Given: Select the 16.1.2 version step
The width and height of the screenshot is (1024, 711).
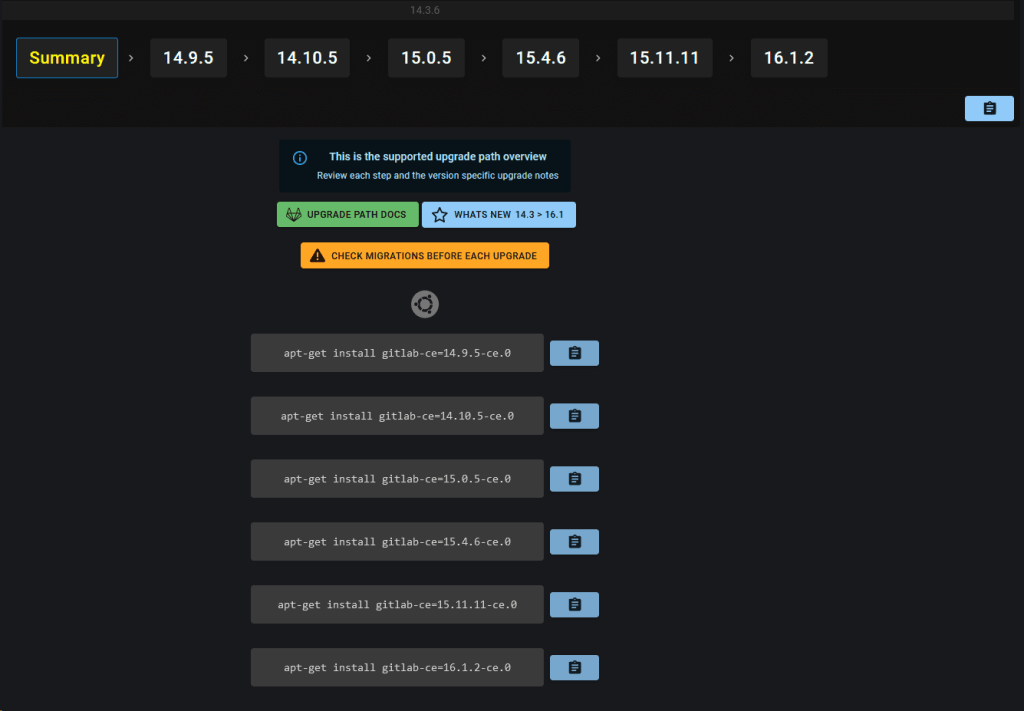Looking at the screenshot, I should (x=789, y=57).
